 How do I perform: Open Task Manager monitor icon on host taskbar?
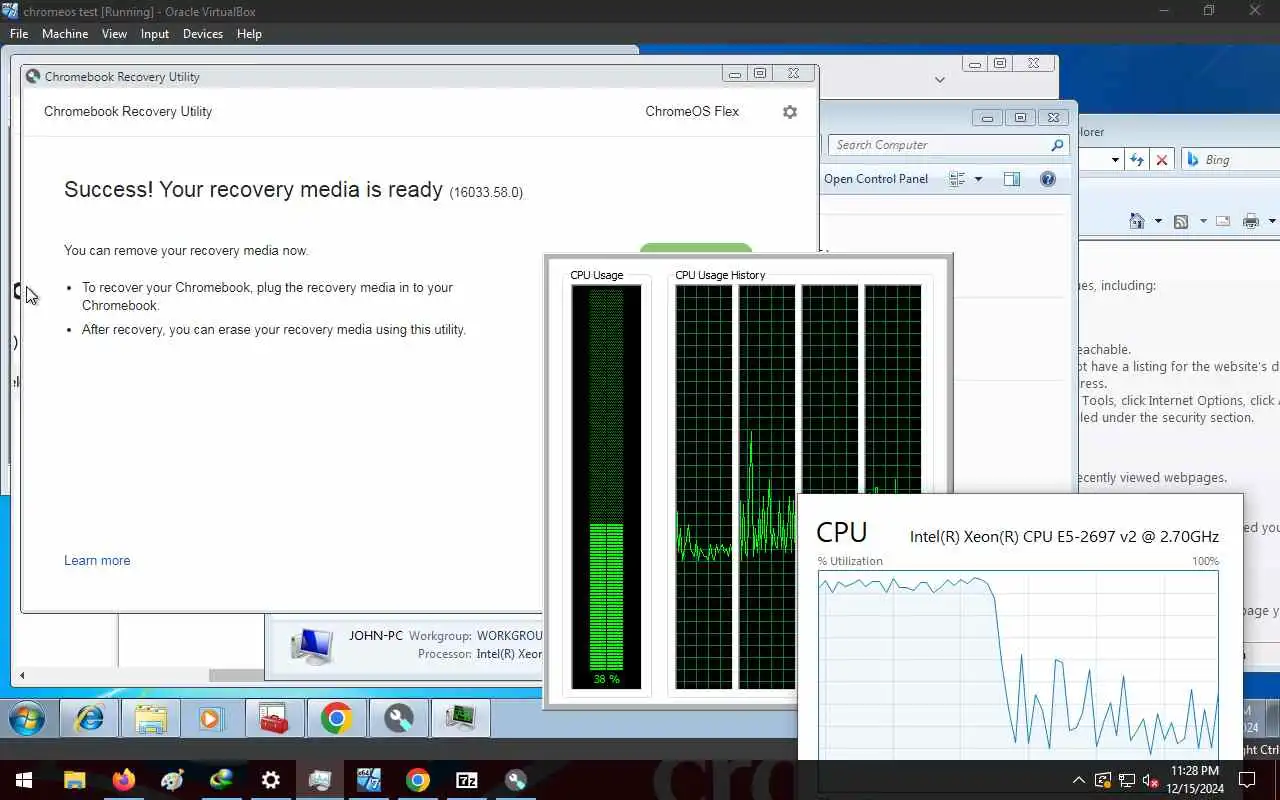320,780
